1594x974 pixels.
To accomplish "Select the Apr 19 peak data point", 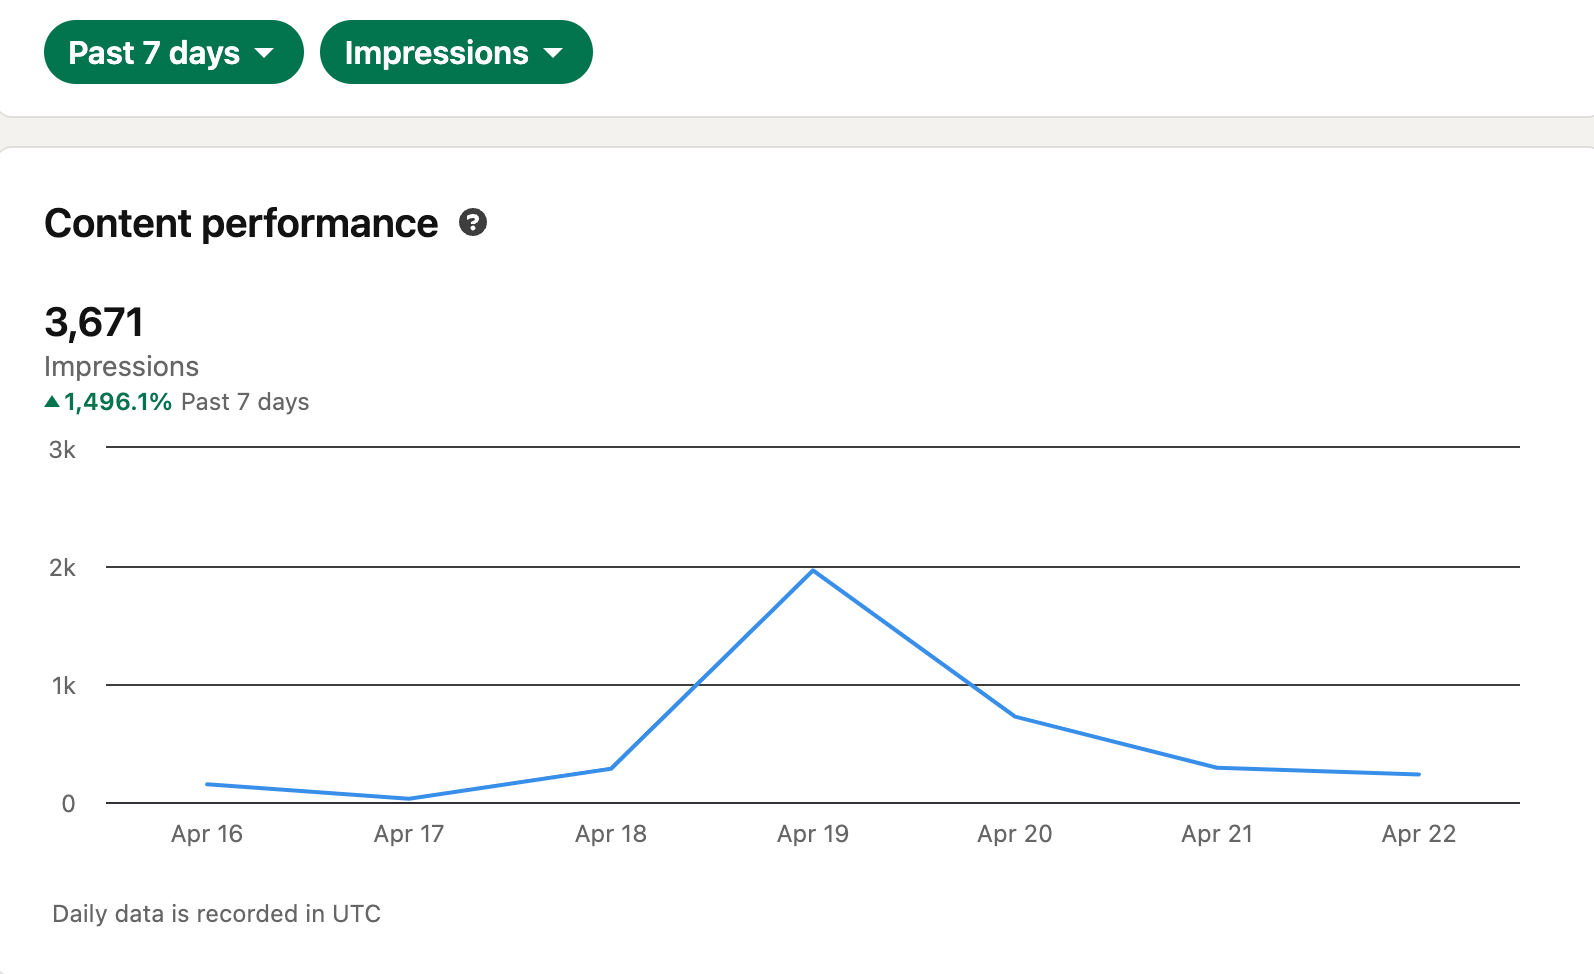I will click(814, 570).
